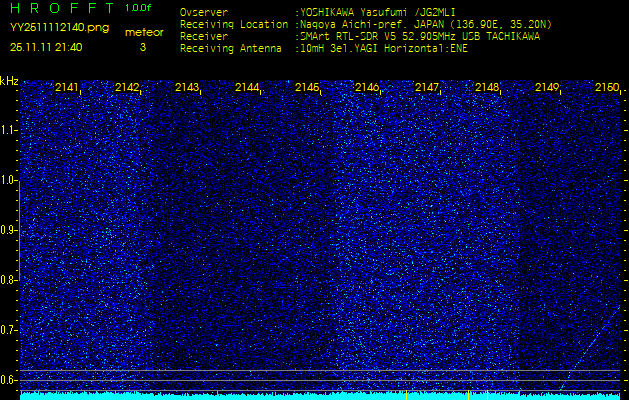
Task: Click the Receiving Antenna label
Action: point(231,49)
